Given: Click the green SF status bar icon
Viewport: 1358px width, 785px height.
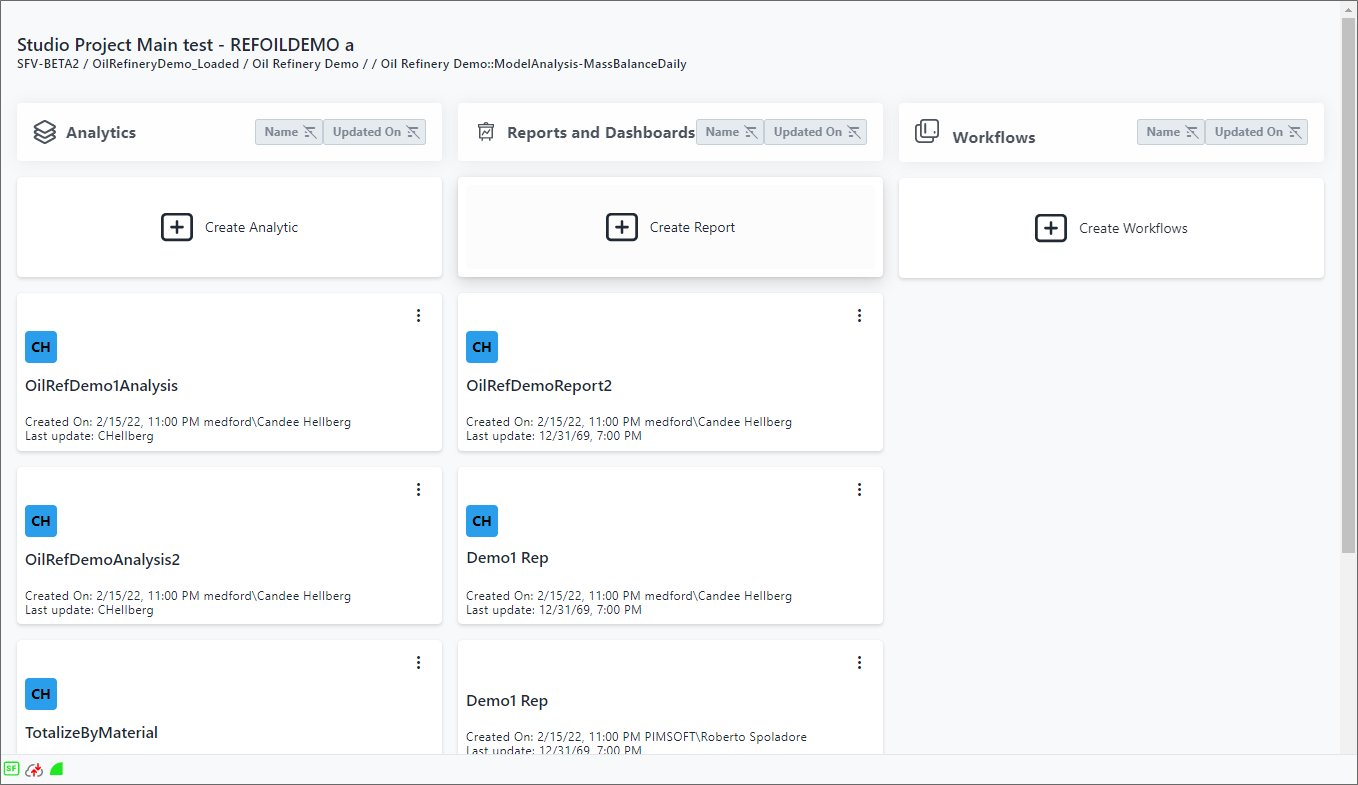Looking at the screenshot, I should pos(11,769).
